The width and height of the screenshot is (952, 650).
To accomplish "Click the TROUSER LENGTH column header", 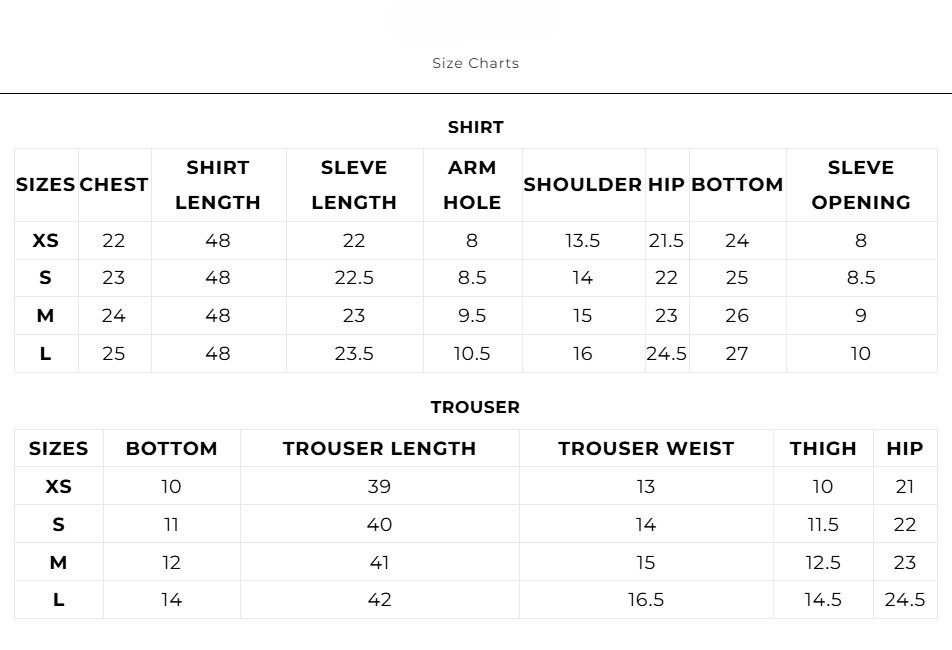I will [379, 449].
